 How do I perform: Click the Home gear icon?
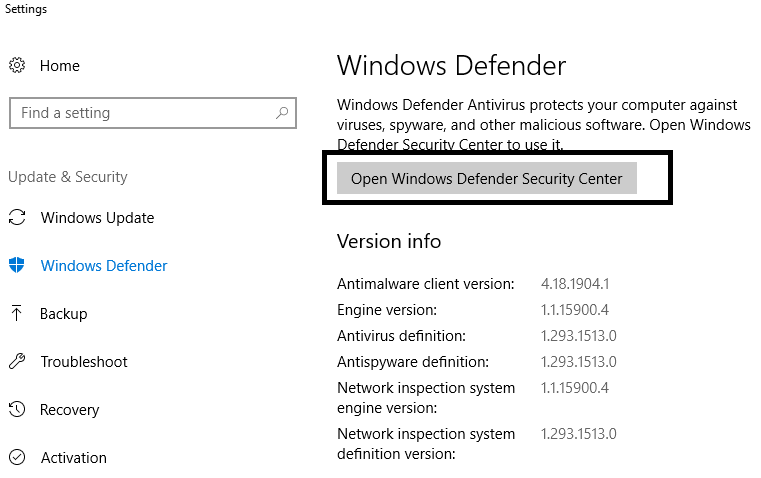click(x=17, y=65)
